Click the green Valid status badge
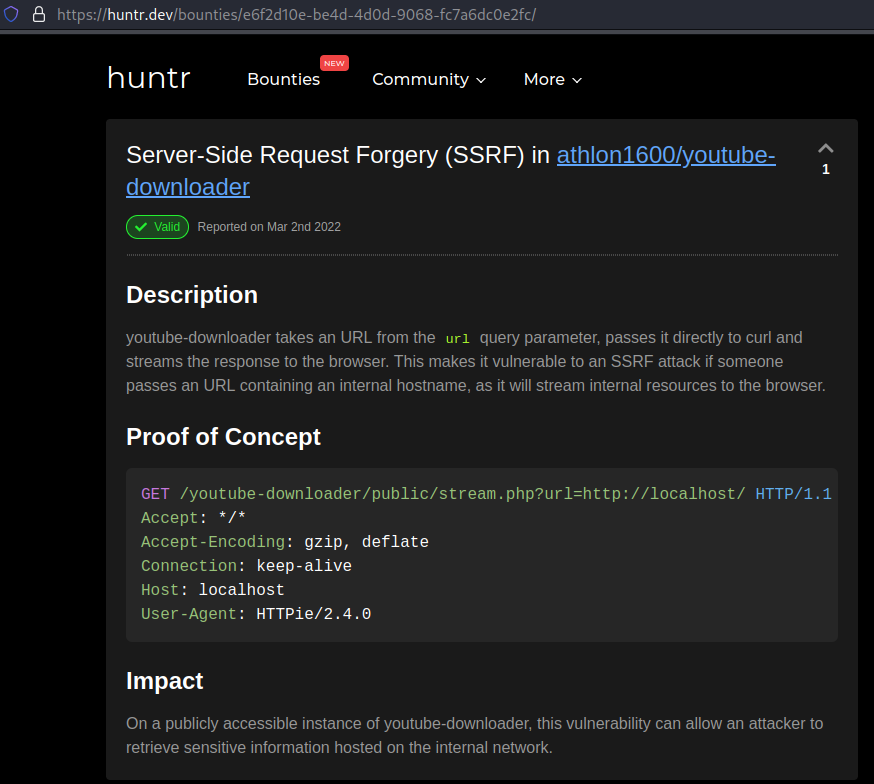Image resolution: width=874 pixels, height=784 pixels. pyautogui.click(x=157, y=227)
